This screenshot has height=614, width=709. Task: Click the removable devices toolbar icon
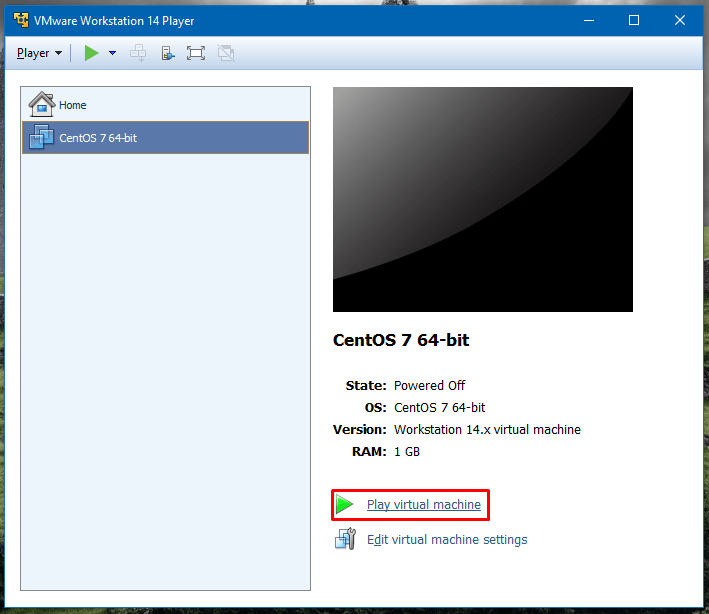(x=168, y=53)
